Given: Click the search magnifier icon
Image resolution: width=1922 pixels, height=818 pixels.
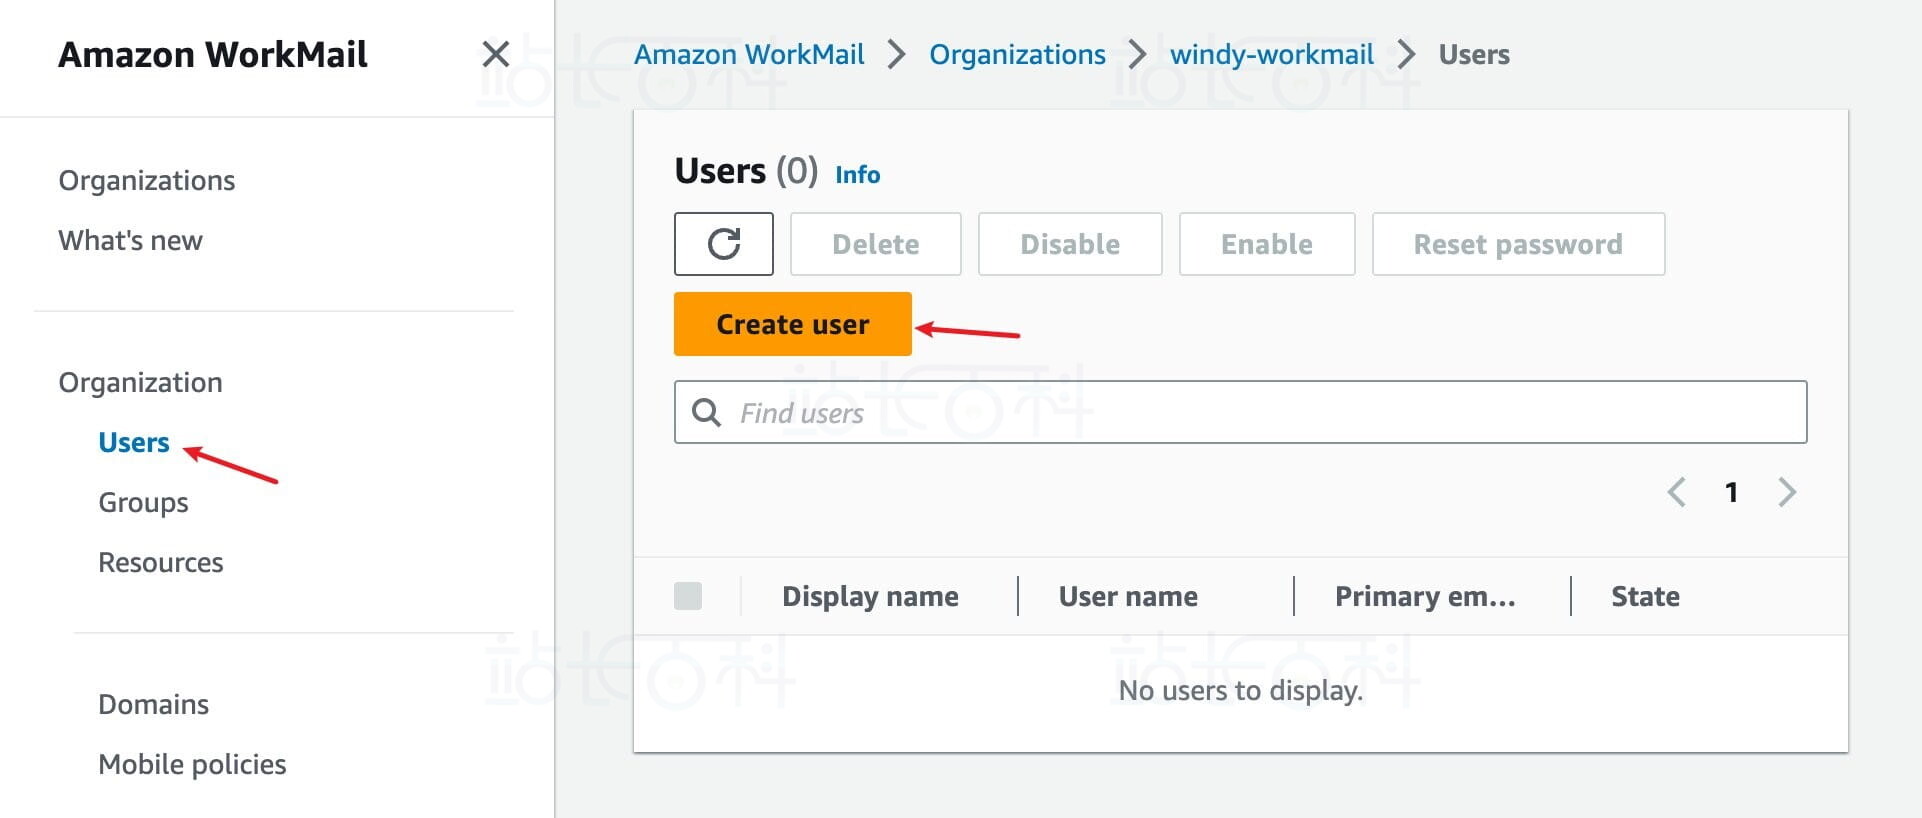Looking at the screenshot, I should [x=707, y=412].
